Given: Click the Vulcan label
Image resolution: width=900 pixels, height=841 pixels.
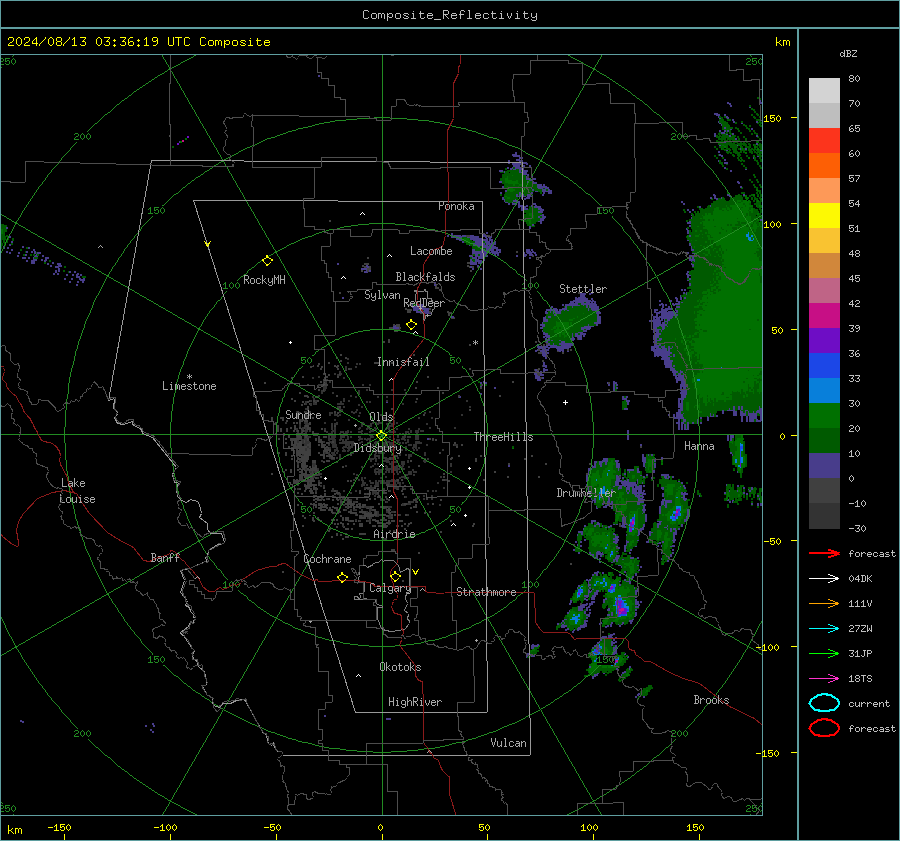Looking at the screenshot, I should (x=508, y=743).
